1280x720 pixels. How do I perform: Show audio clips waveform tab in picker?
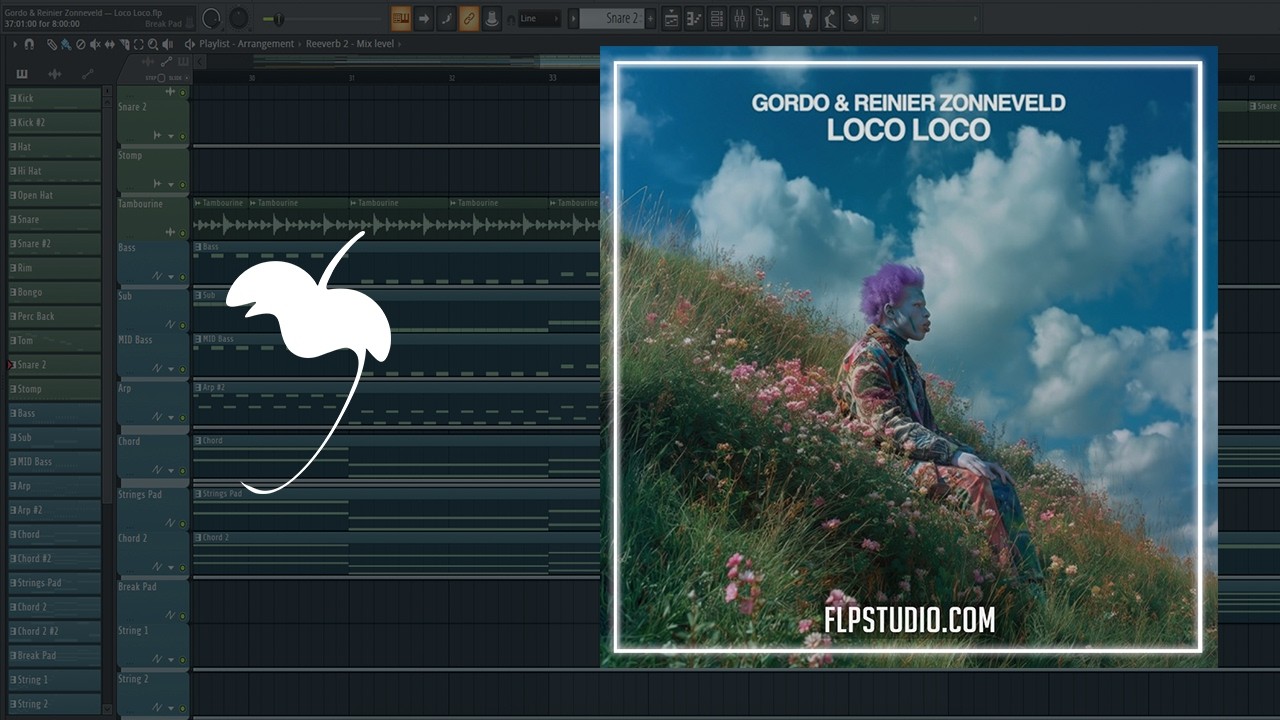click(54, 74)
